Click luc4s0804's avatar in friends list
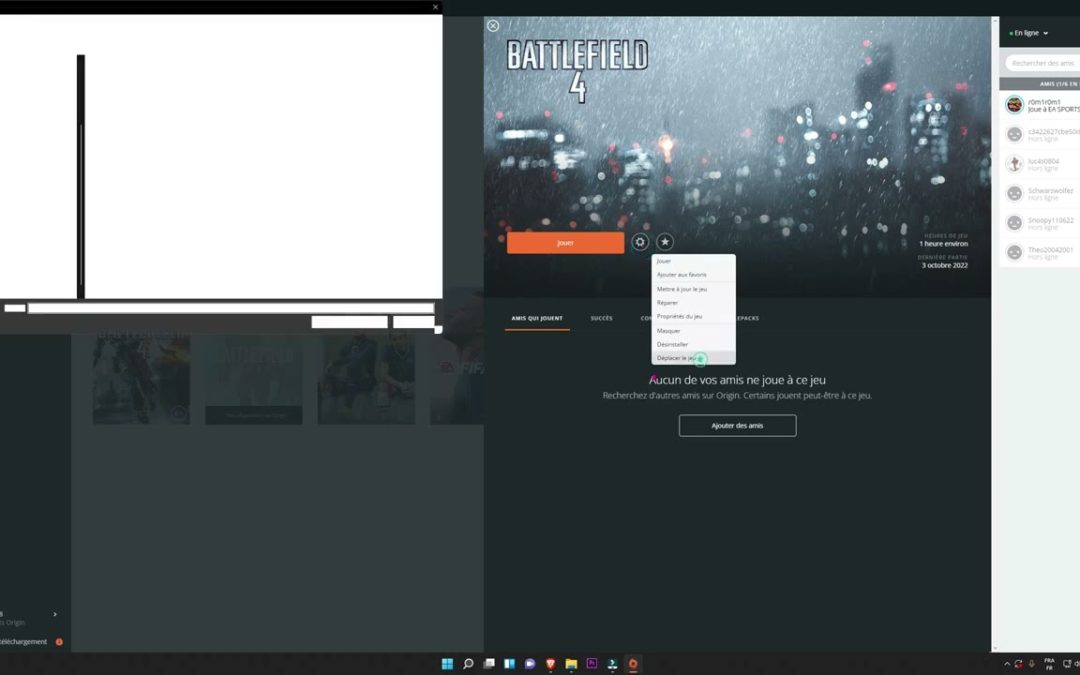 (x=1015, y=164)
